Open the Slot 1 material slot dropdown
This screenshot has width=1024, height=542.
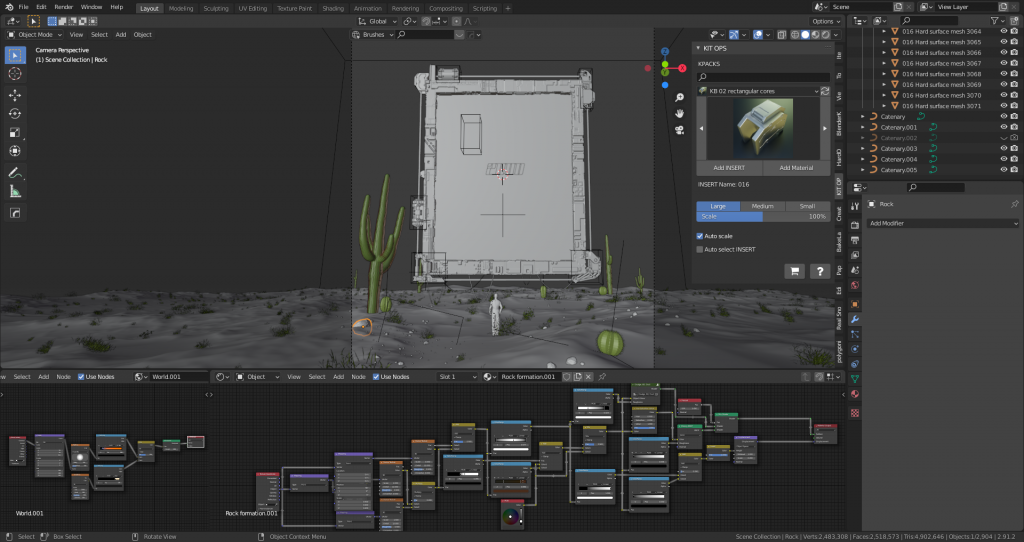tap(457, 377)
